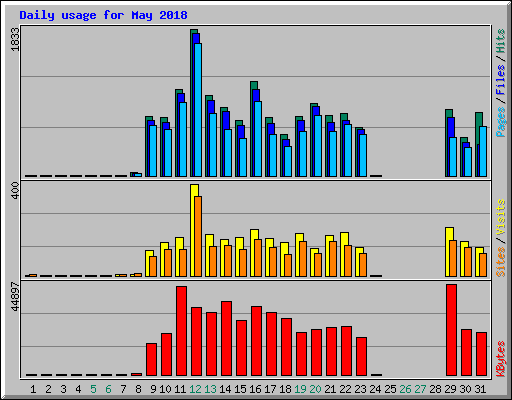Click day 12 on the x-axis

pos(195,389)
